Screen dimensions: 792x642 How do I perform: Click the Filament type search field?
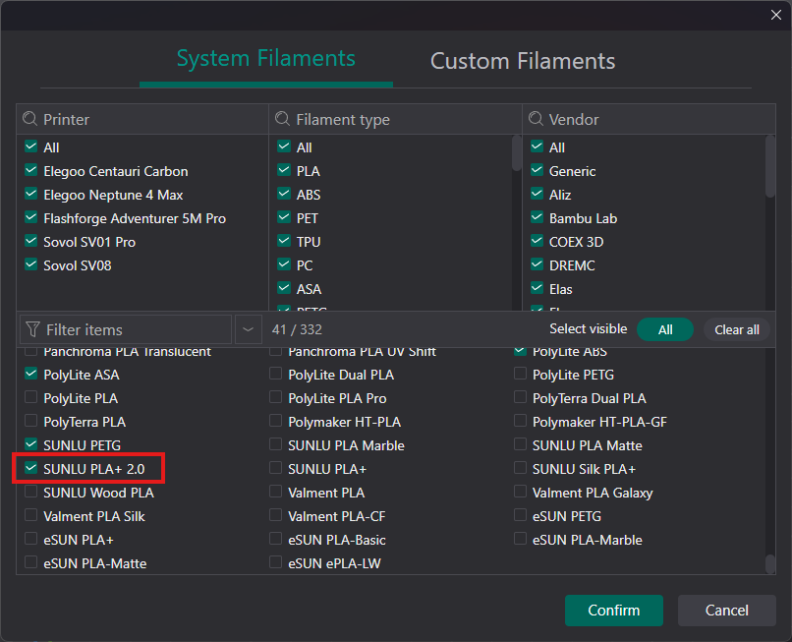(x=395, y=120)
